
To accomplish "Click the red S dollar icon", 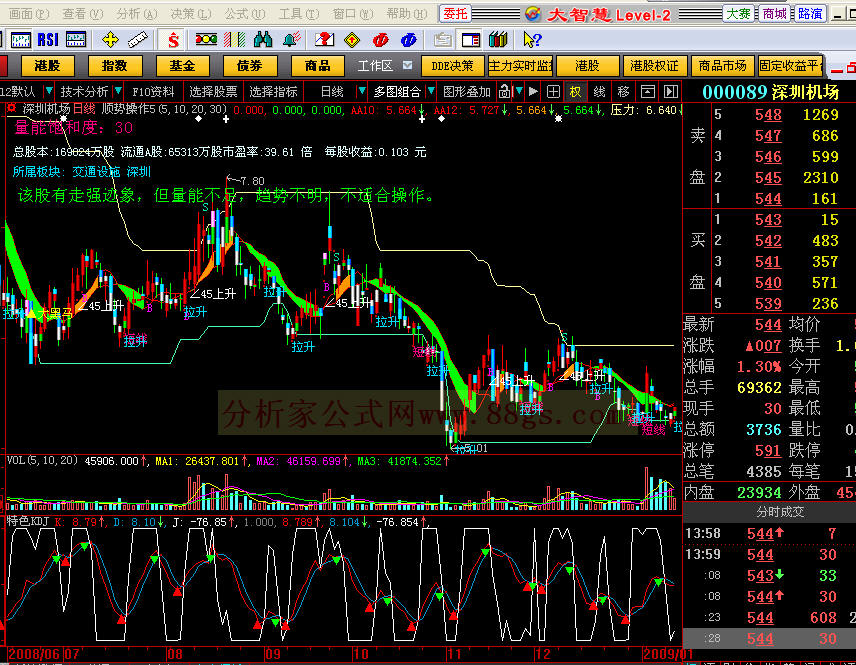I will click(x=173, y=39).
